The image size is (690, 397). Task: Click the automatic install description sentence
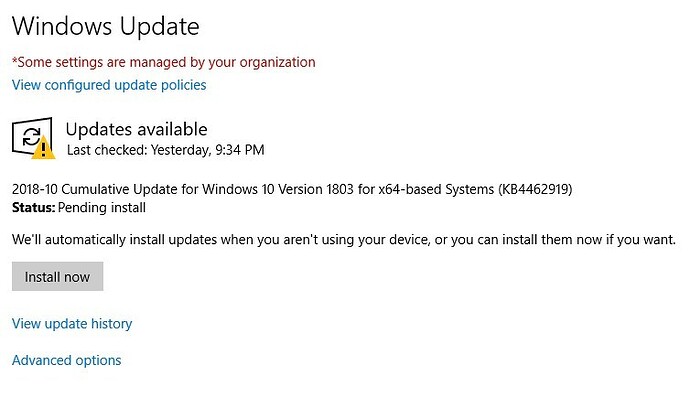click(344, 240)
